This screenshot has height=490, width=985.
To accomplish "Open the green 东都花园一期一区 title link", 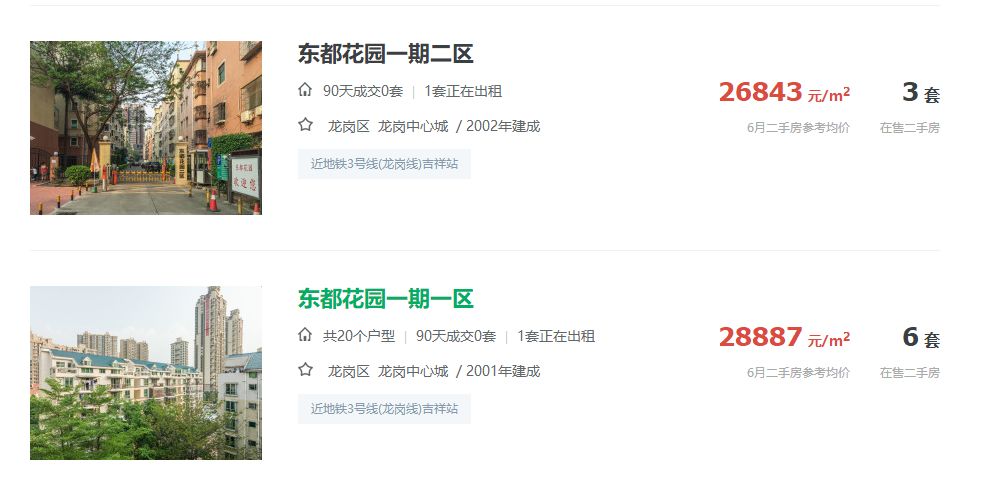I will [x=385, y=299].
